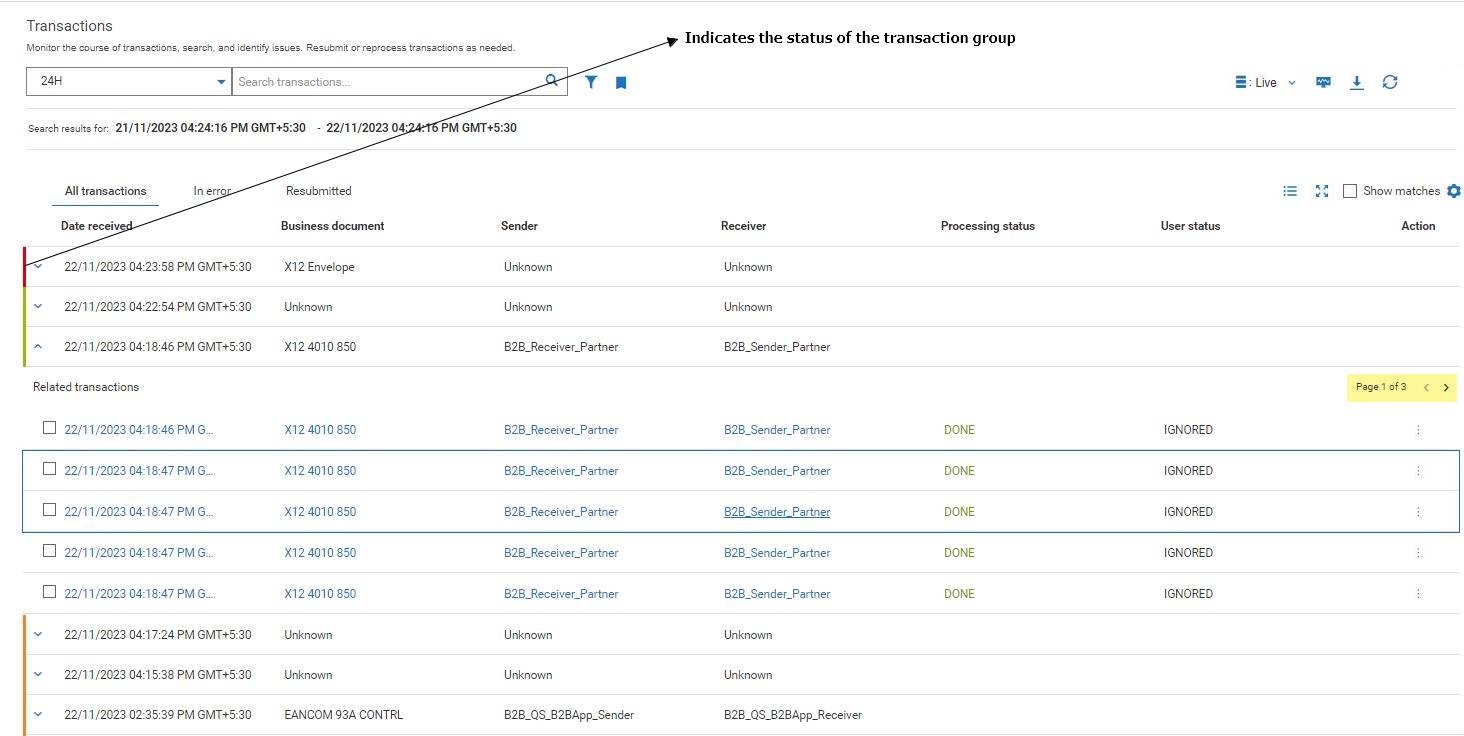Viewport: 1464px width, 736px height.
Task: Click the Related transactions heading
Action: point(86,387)
